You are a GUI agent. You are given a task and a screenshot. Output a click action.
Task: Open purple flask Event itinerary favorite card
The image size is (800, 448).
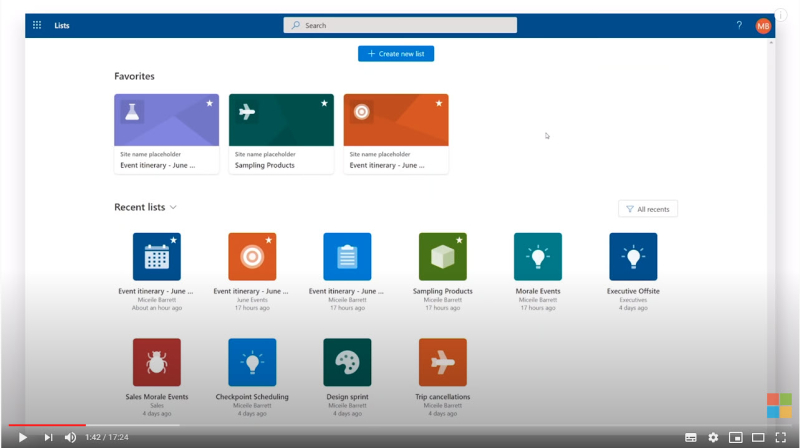[166, 134]
